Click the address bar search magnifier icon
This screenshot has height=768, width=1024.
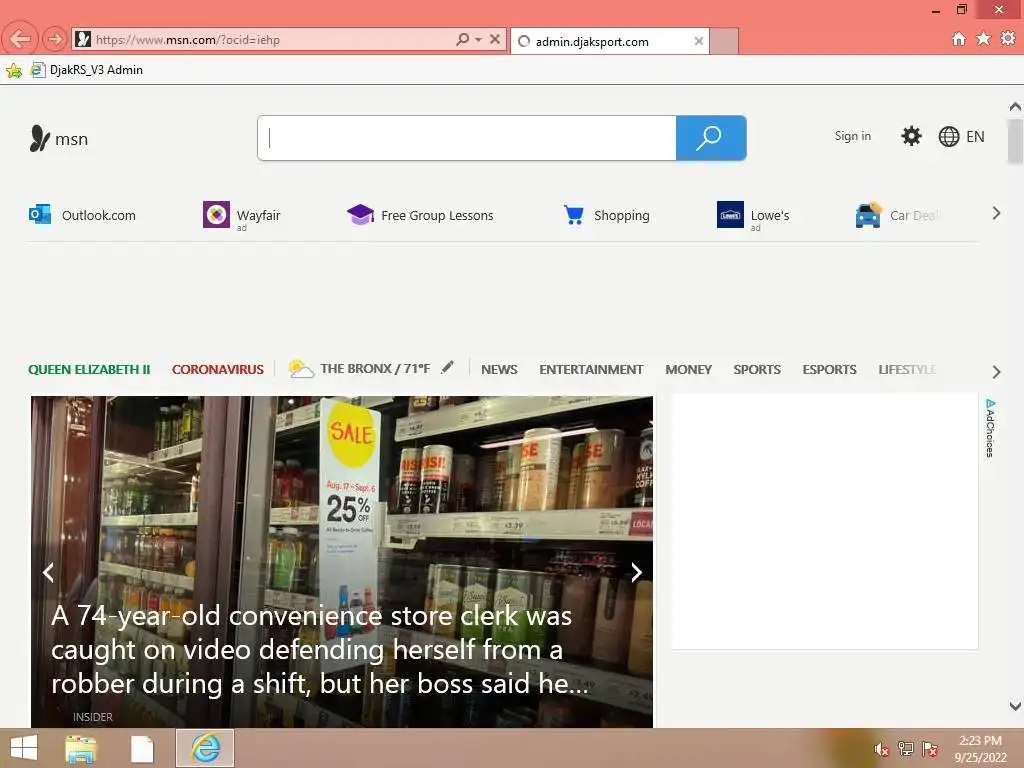click(x=462, y=39)
